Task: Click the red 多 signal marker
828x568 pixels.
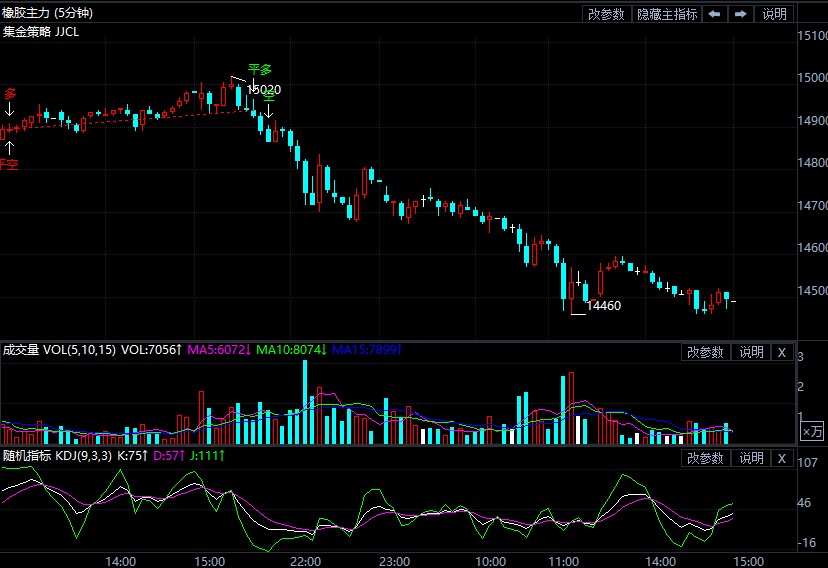Action: (10, 94)
